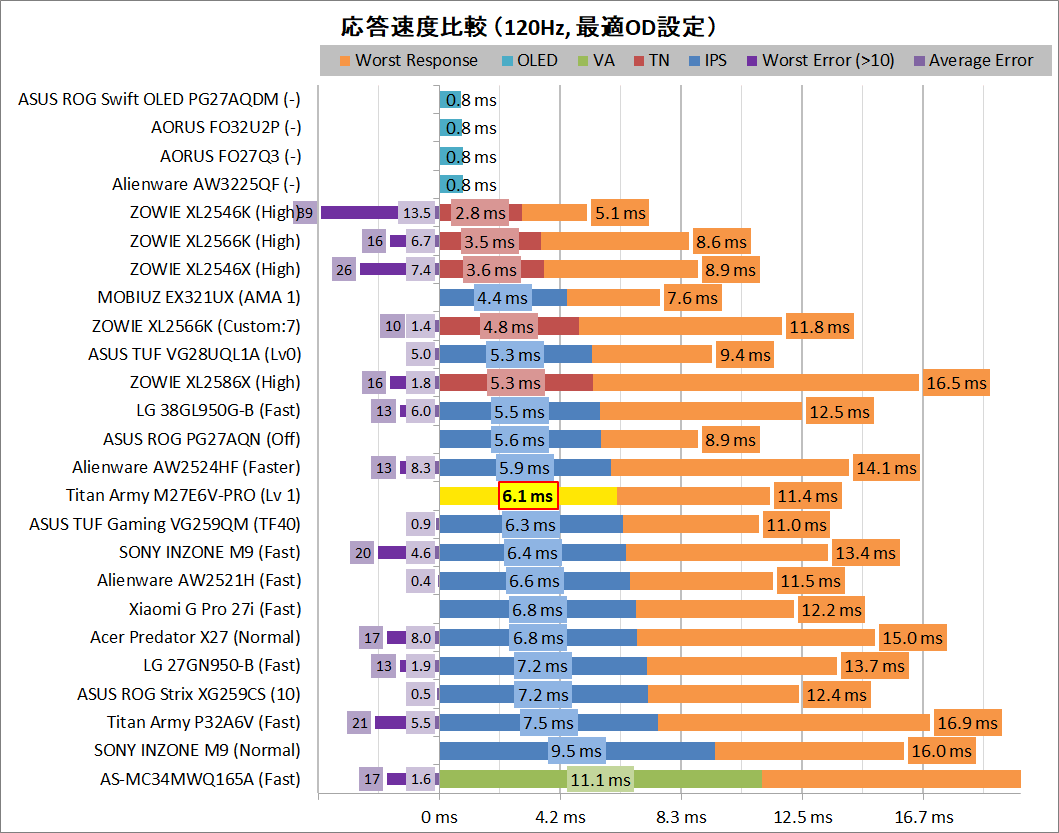The height and width of the screenshot is (833, 1059).
Task: Select the ZOWIE XL2566K (High) label
Action: (x=215, y=241)
